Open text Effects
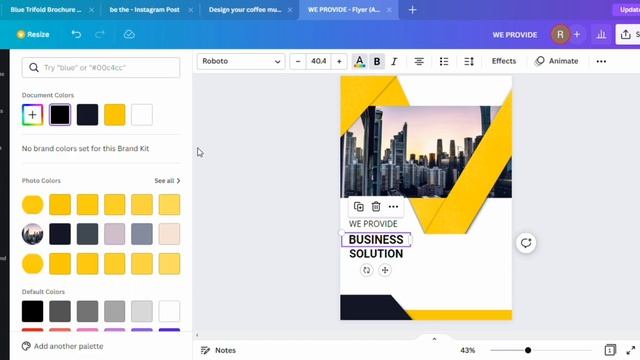This screenshot has height=360, width=640. 504,61
